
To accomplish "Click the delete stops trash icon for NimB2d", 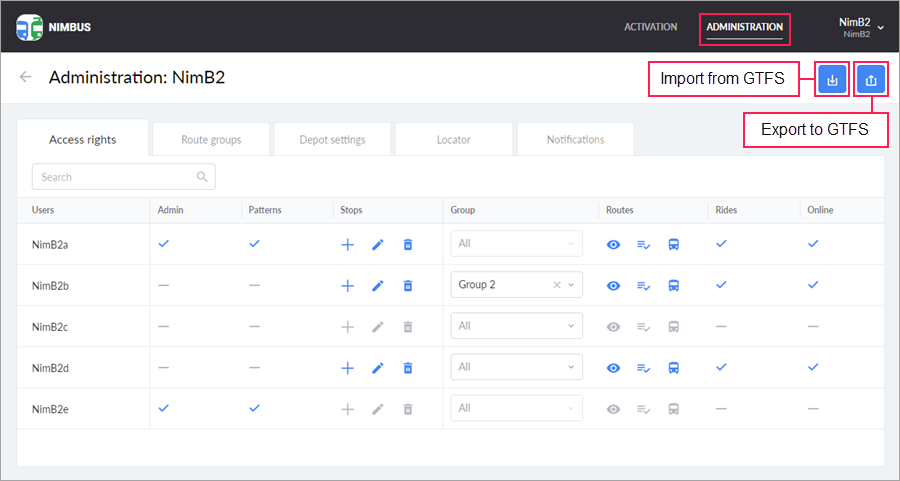I will point(408,367).
